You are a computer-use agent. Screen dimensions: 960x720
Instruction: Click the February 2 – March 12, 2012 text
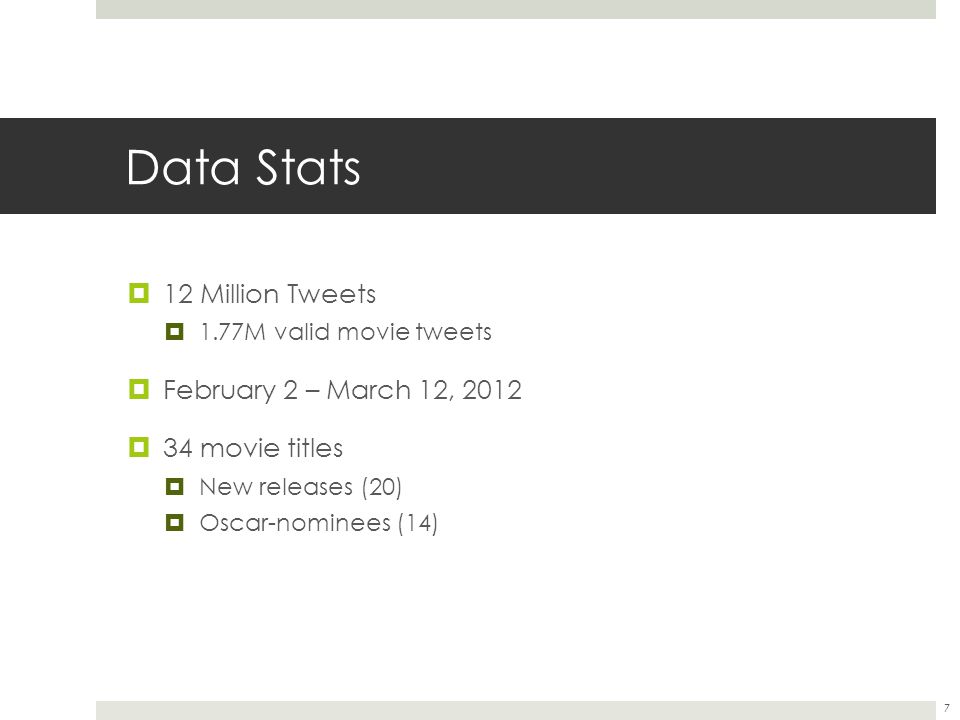(342, 390)
